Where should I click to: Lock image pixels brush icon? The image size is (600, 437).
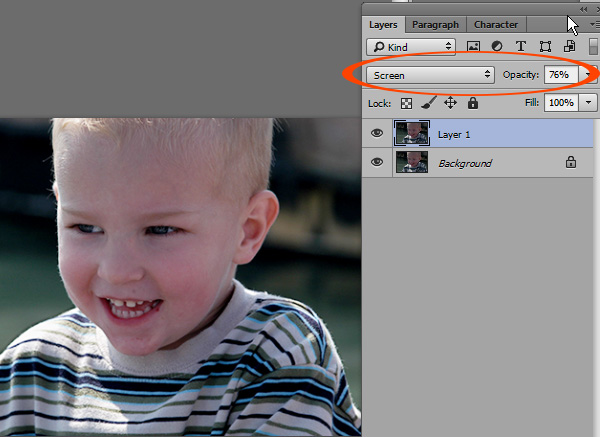pos(429,103)
